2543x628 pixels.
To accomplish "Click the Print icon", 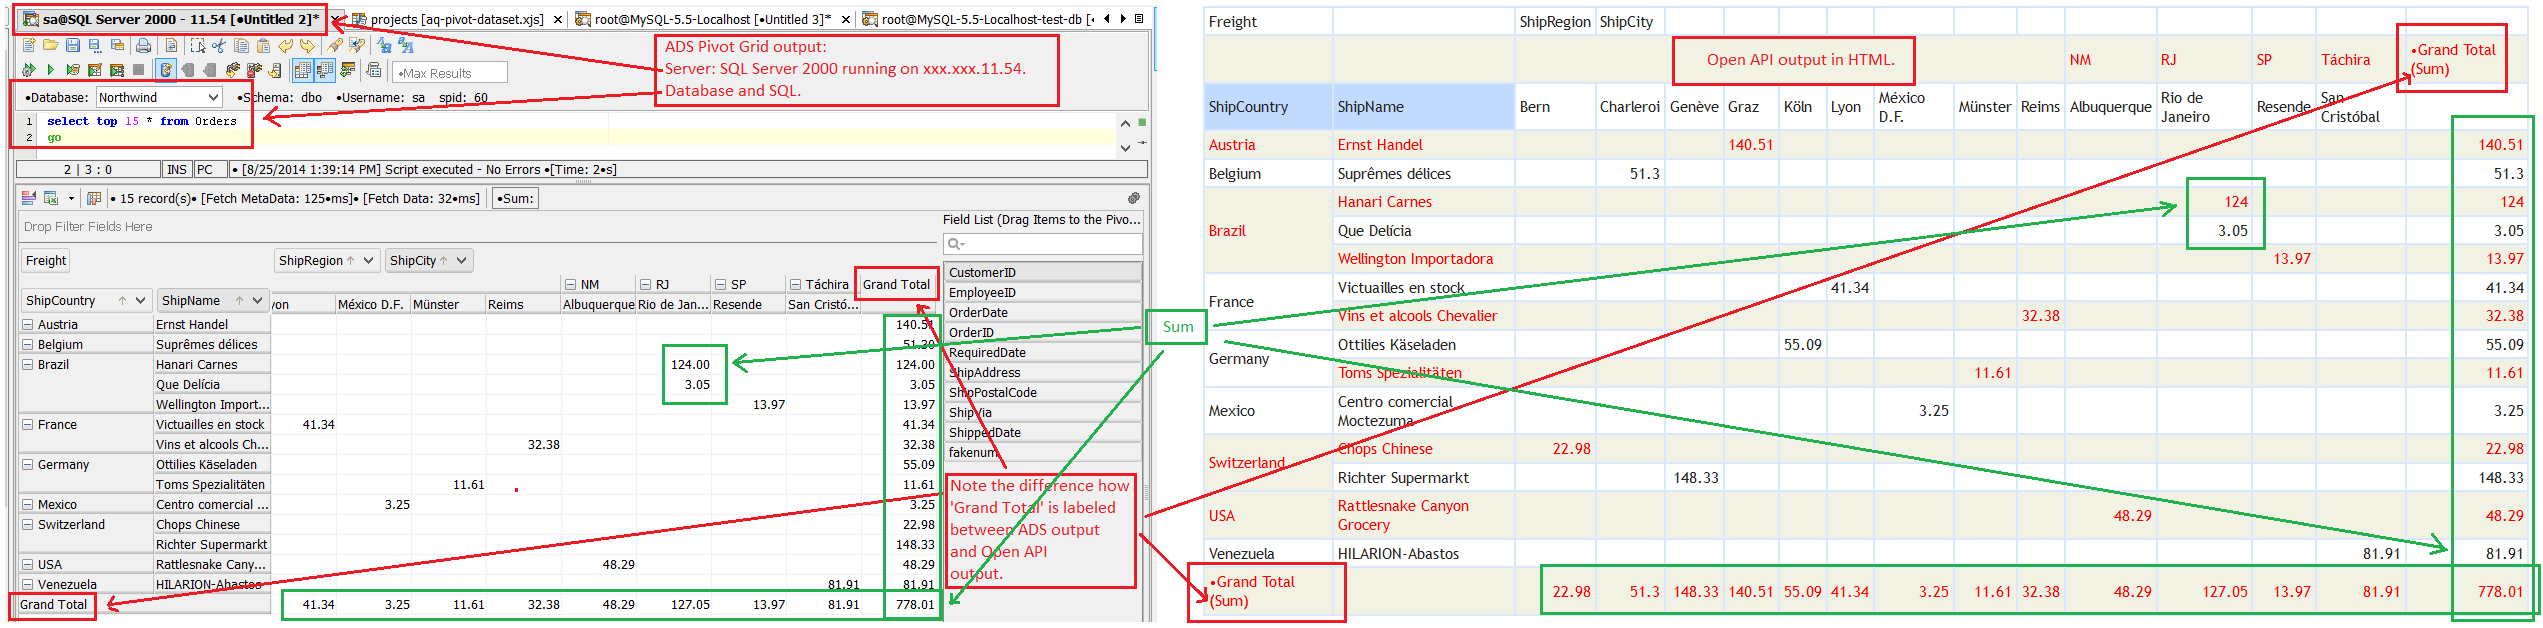I will click(x=143, y=45).
